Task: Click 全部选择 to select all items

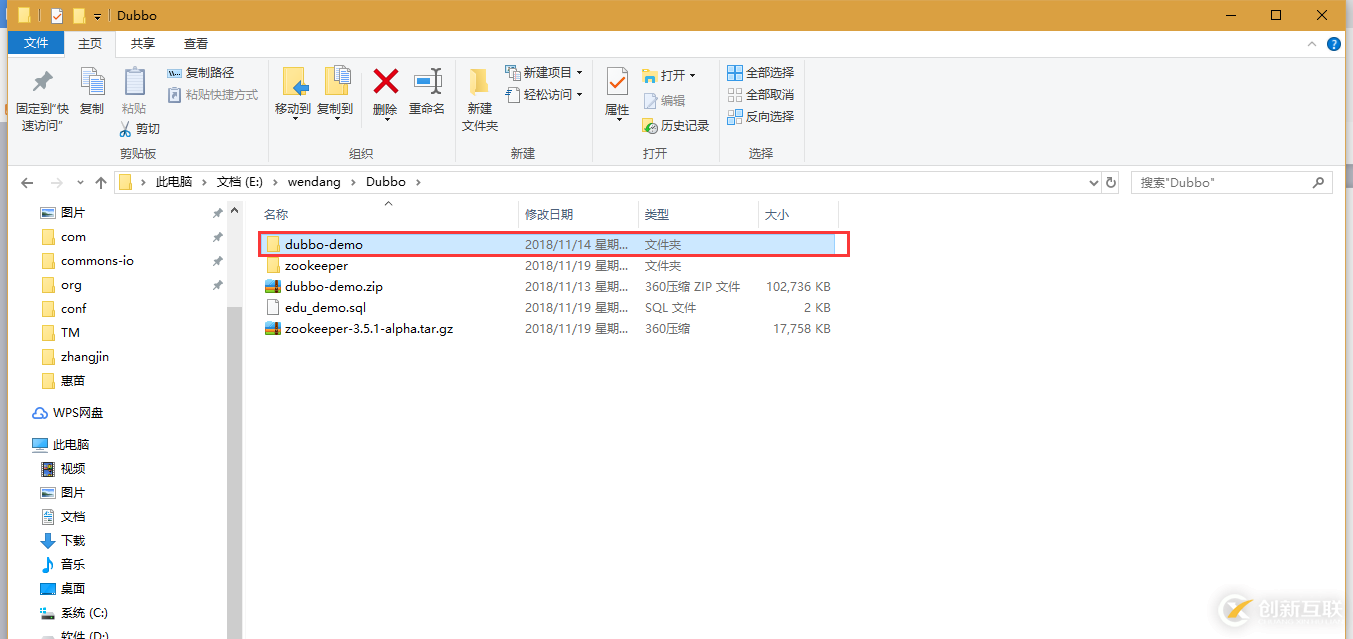Action: coord(761,72)
